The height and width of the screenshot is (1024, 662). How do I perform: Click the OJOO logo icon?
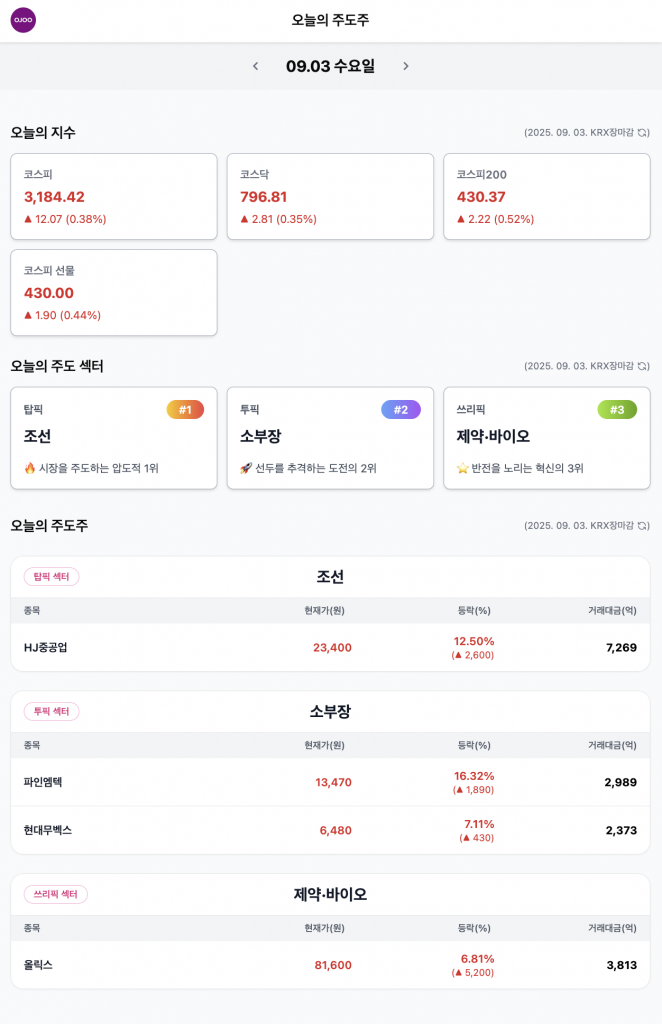click(x=23, y=20)
